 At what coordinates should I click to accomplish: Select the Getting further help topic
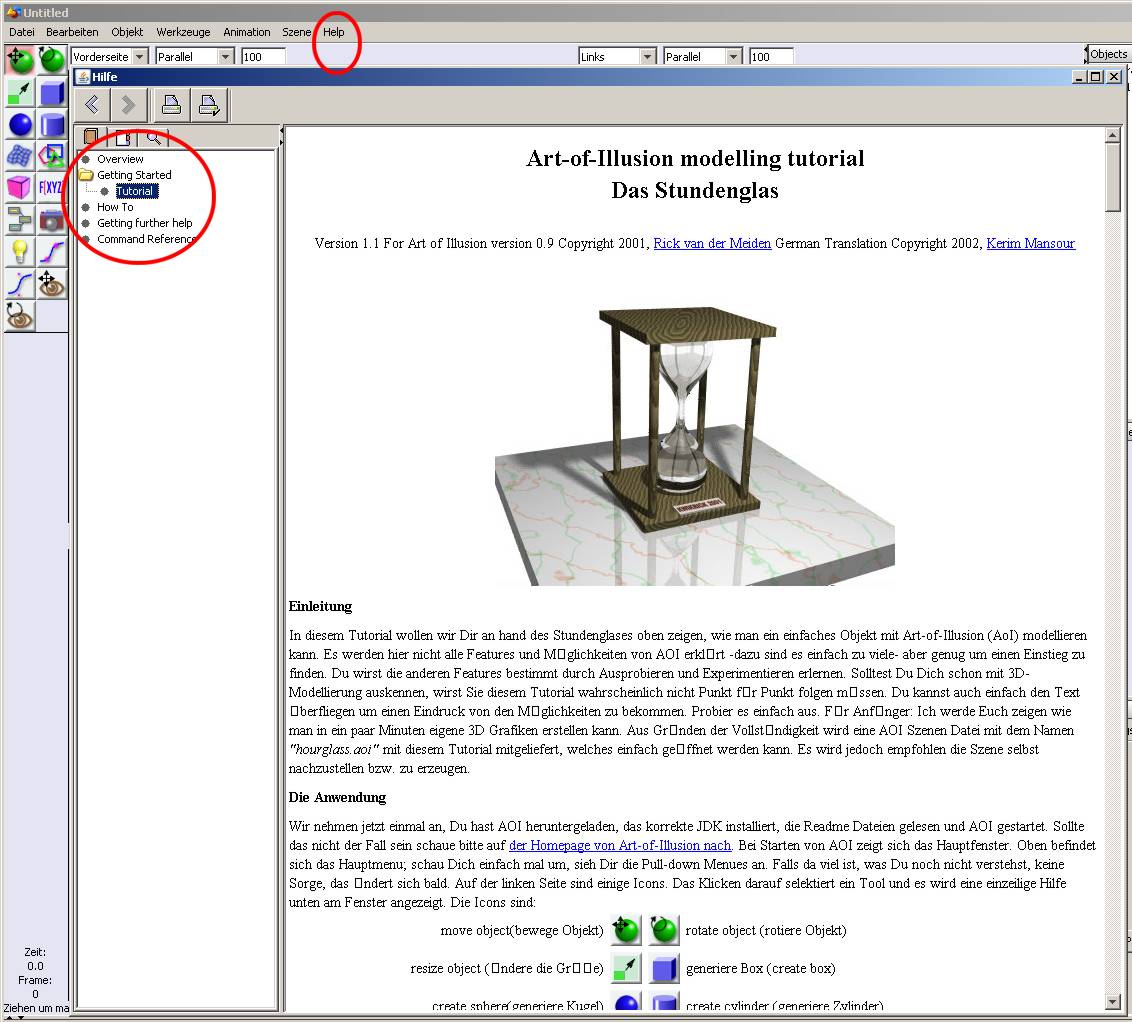[144, 223]
